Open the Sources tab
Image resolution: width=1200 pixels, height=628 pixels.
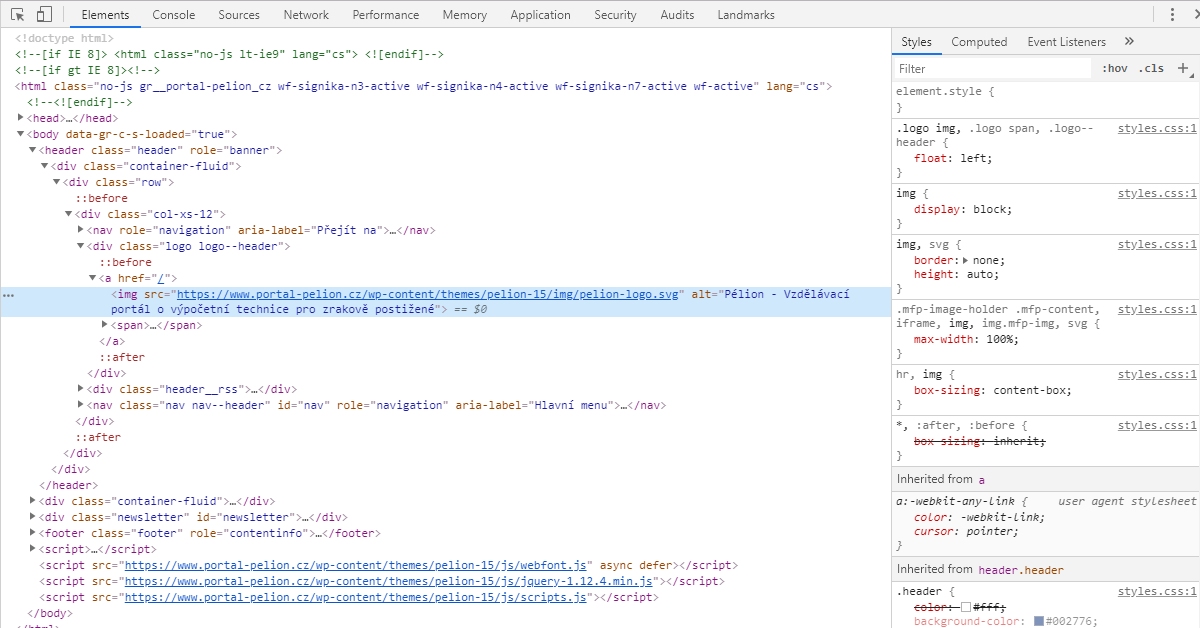(x=239, y=15)
